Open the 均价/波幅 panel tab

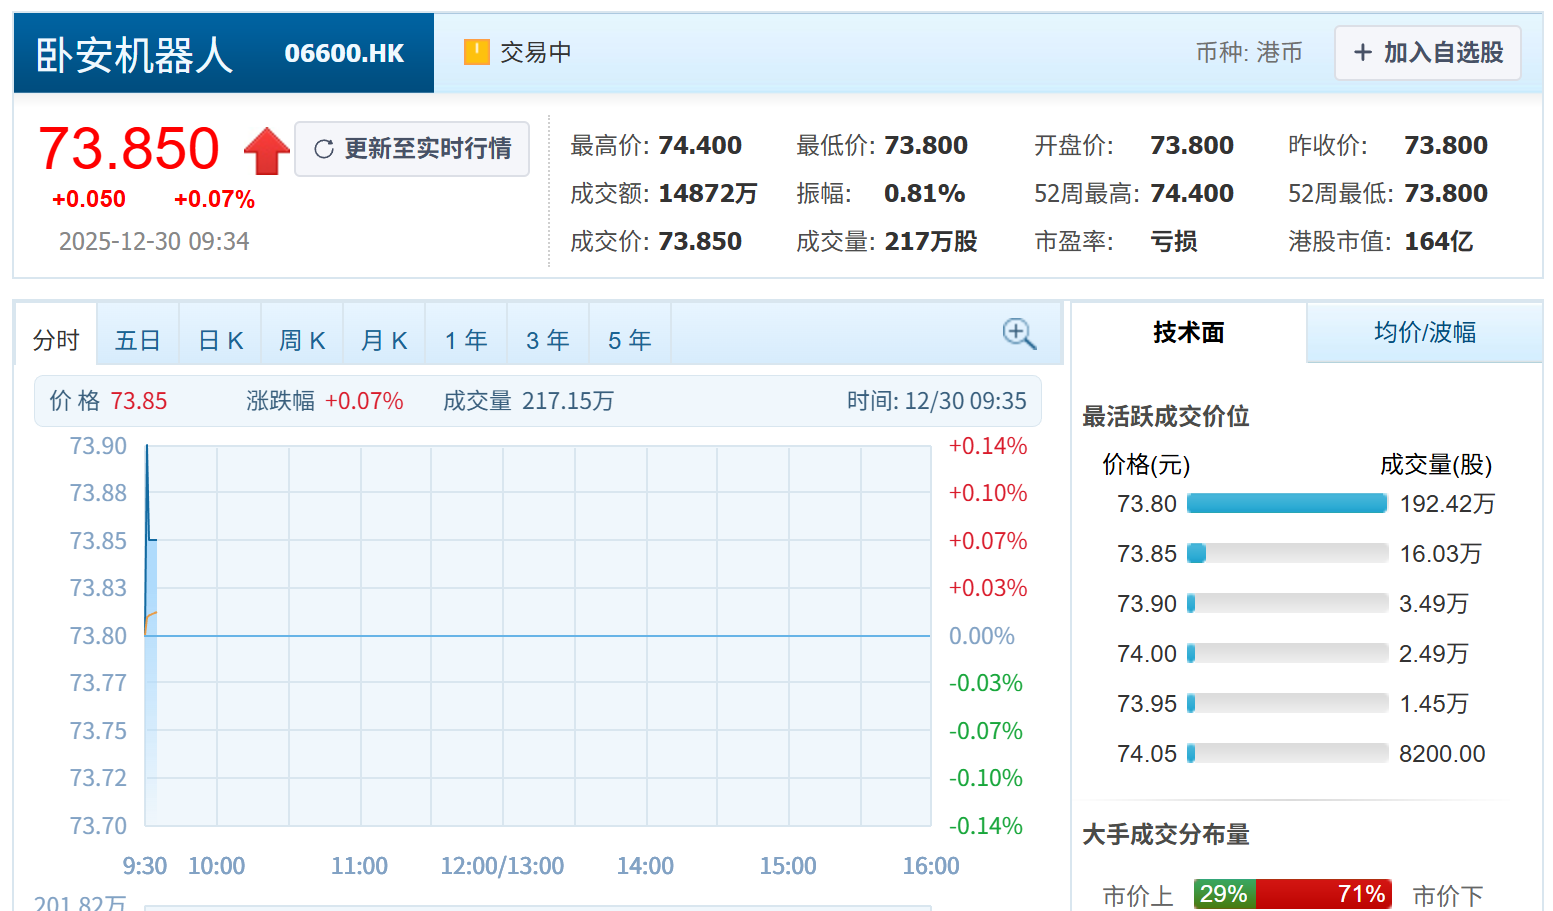1424,332
